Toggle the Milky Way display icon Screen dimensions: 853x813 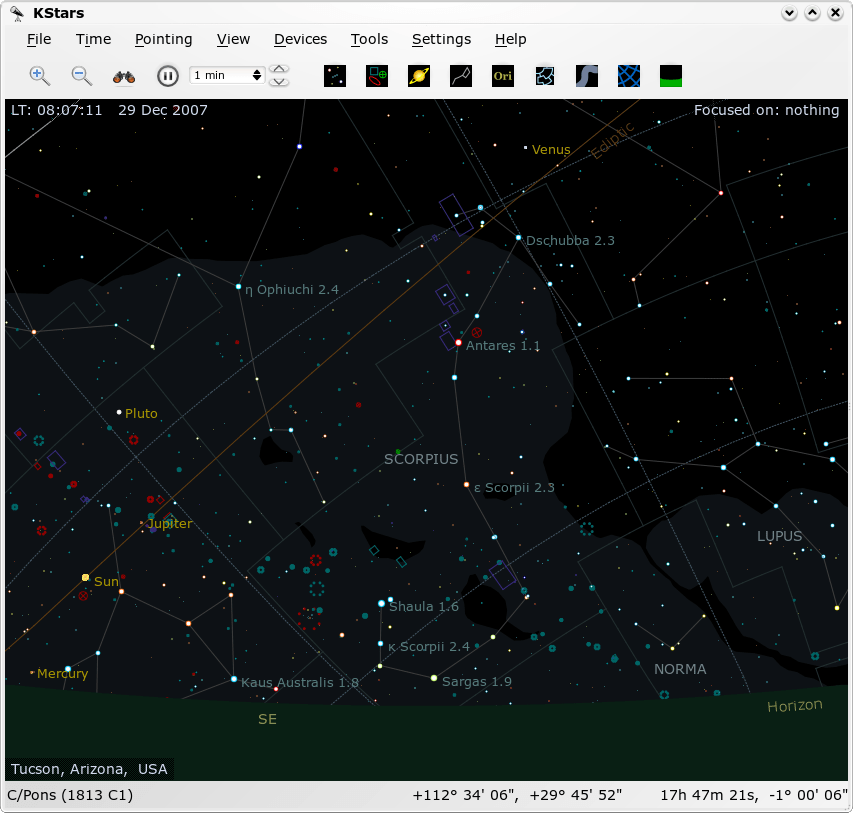587,76
